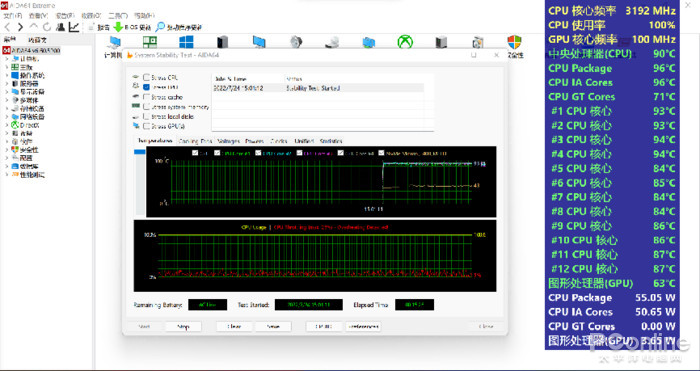This screenshot has width=700, height=371.
Task: Go back with the toolbar back arrow
Action: 8,27
